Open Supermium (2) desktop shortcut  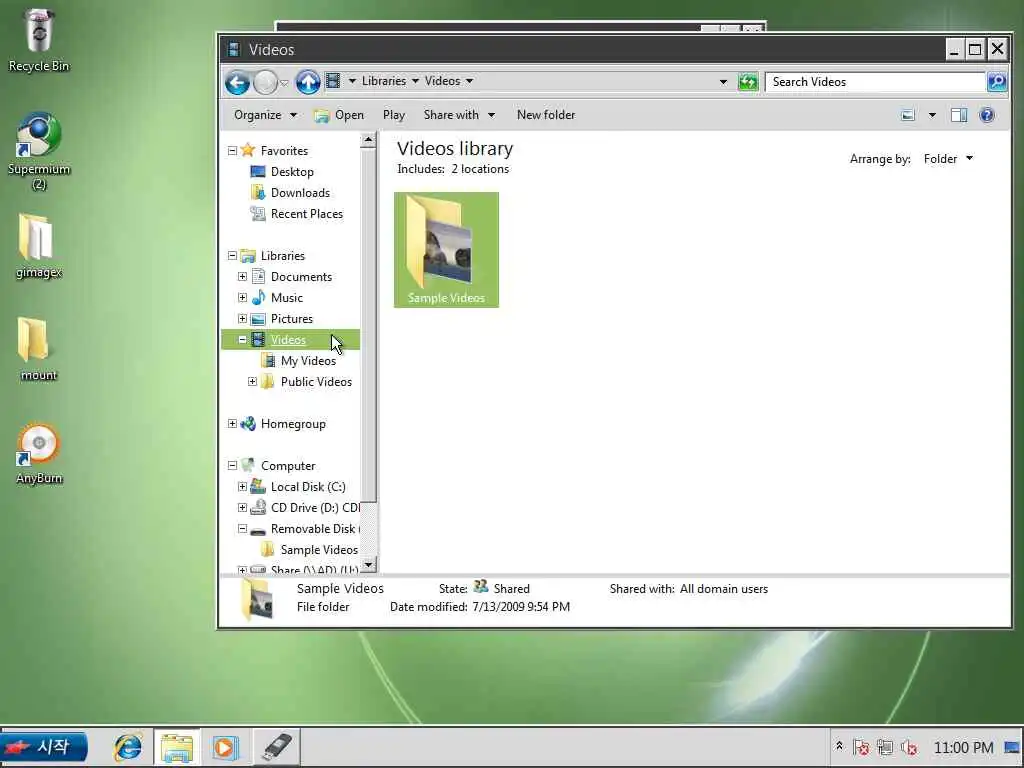coord(39,150)
